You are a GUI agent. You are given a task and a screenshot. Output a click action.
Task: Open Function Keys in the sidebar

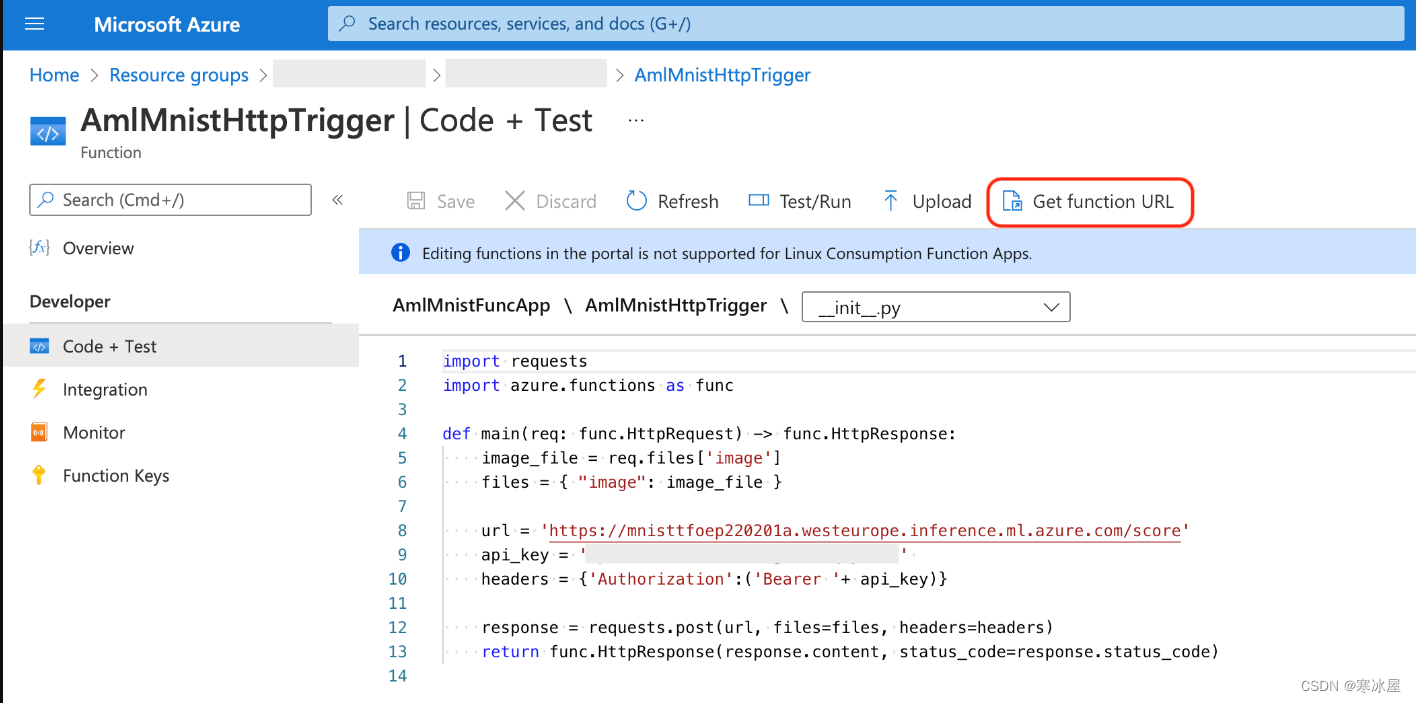coord(116,476)
